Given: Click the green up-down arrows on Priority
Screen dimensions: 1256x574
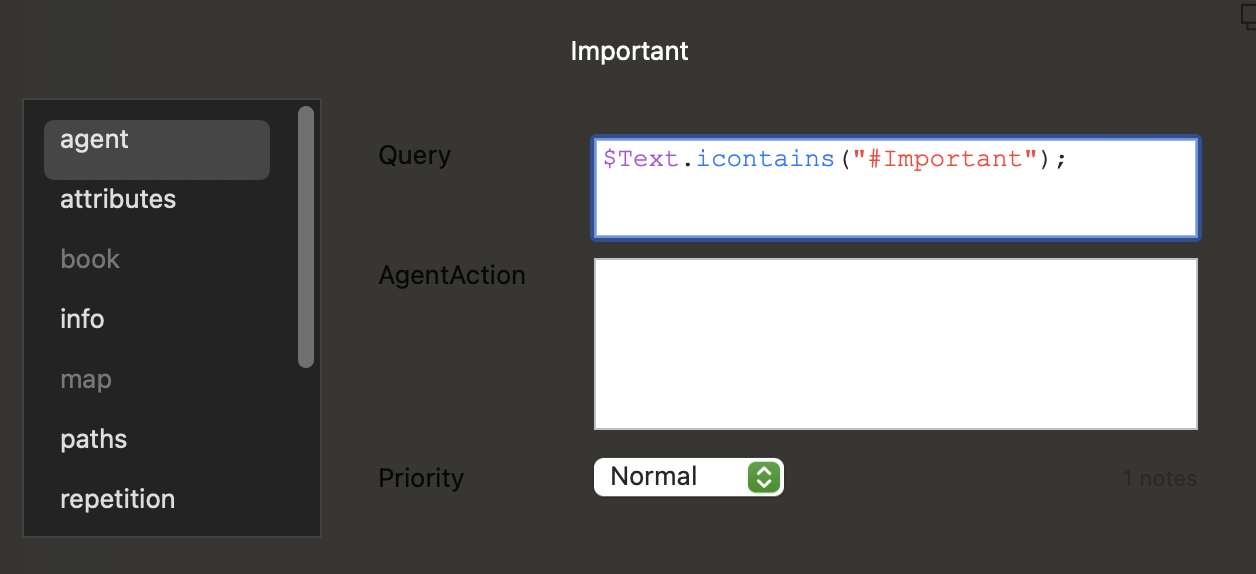Looking at the screenshot, I should point(763,477).
